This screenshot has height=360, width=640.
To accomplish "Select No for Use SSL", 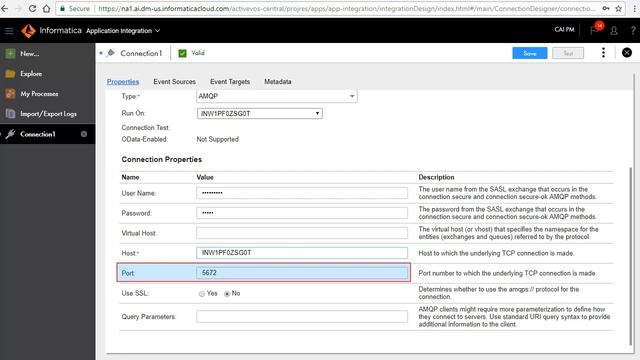I will pos(227,294).
